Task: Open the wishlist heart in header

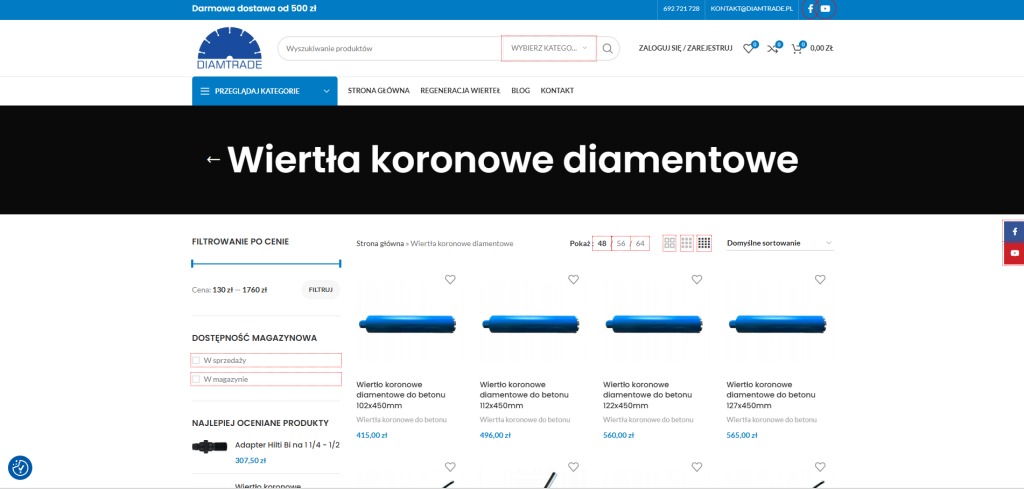Action: coord(748,48)
